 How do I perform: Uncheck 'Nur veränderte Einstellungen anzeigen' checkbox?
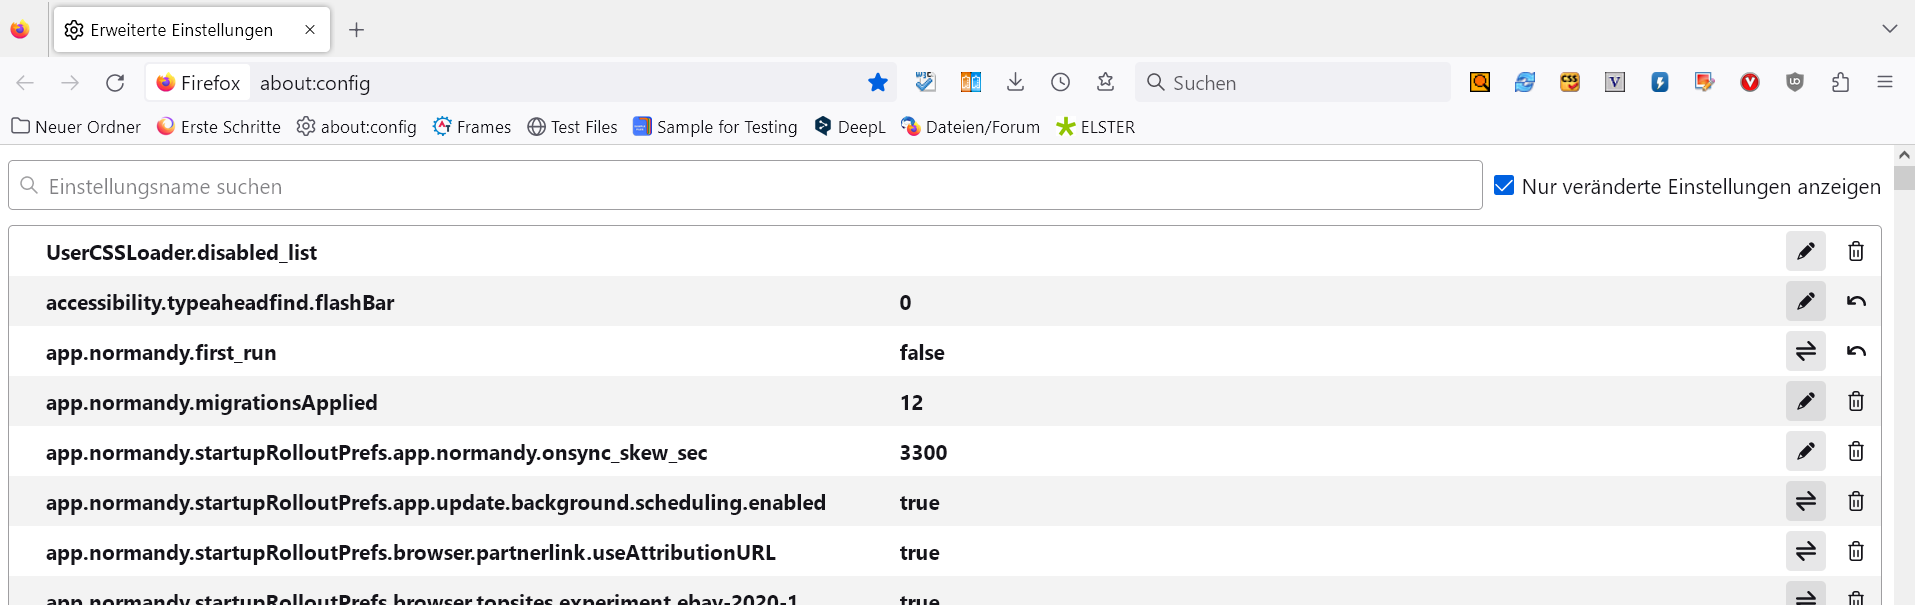1504,186
